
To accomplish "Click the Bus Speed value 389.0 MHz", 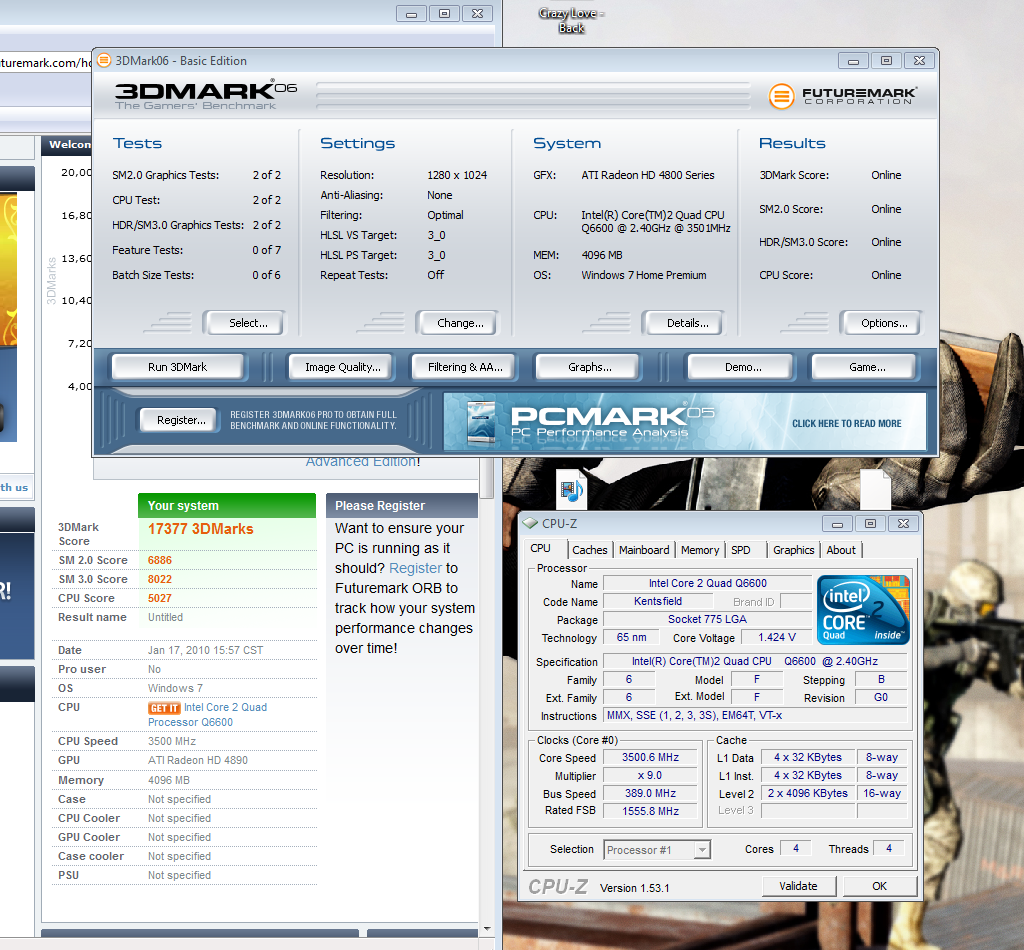I will 650,793.
